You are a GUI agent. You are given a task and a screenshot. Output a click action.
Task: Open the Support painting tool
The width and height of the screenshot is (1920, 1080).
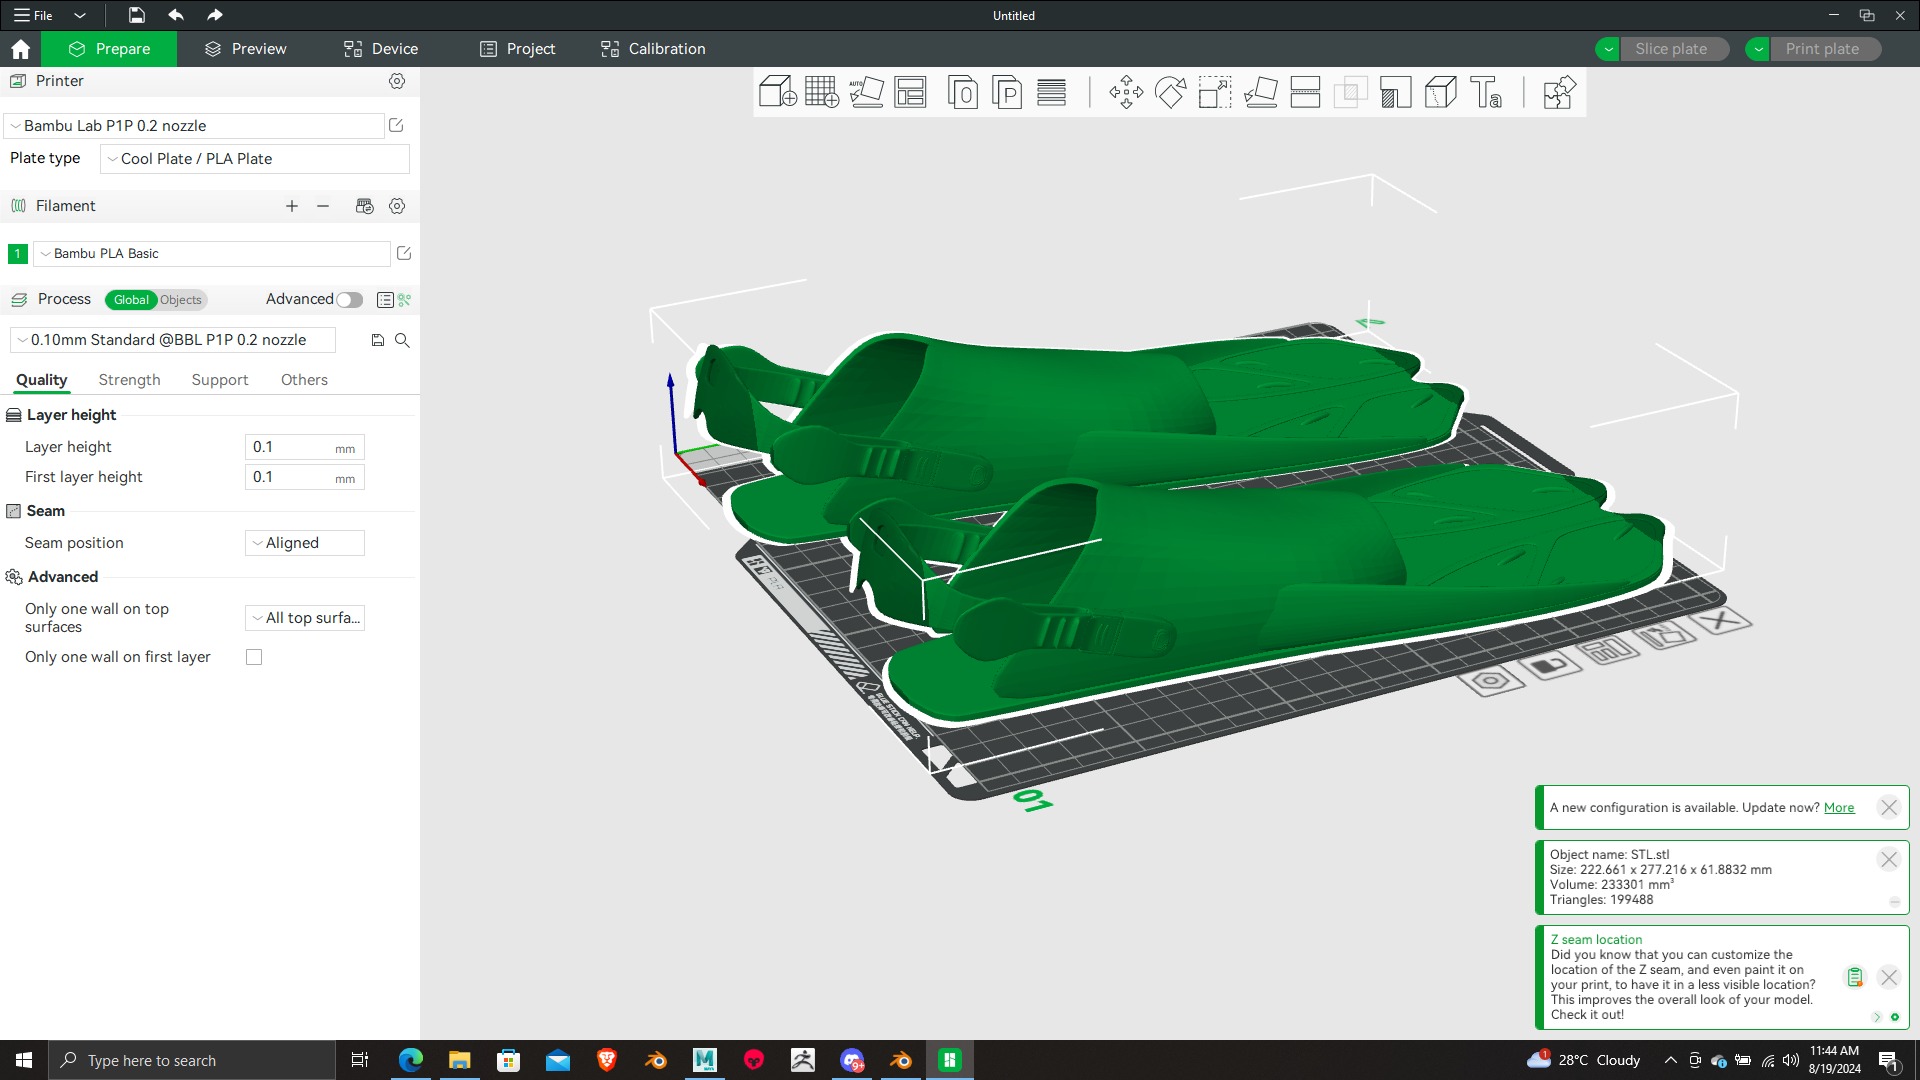point(1395,92)
